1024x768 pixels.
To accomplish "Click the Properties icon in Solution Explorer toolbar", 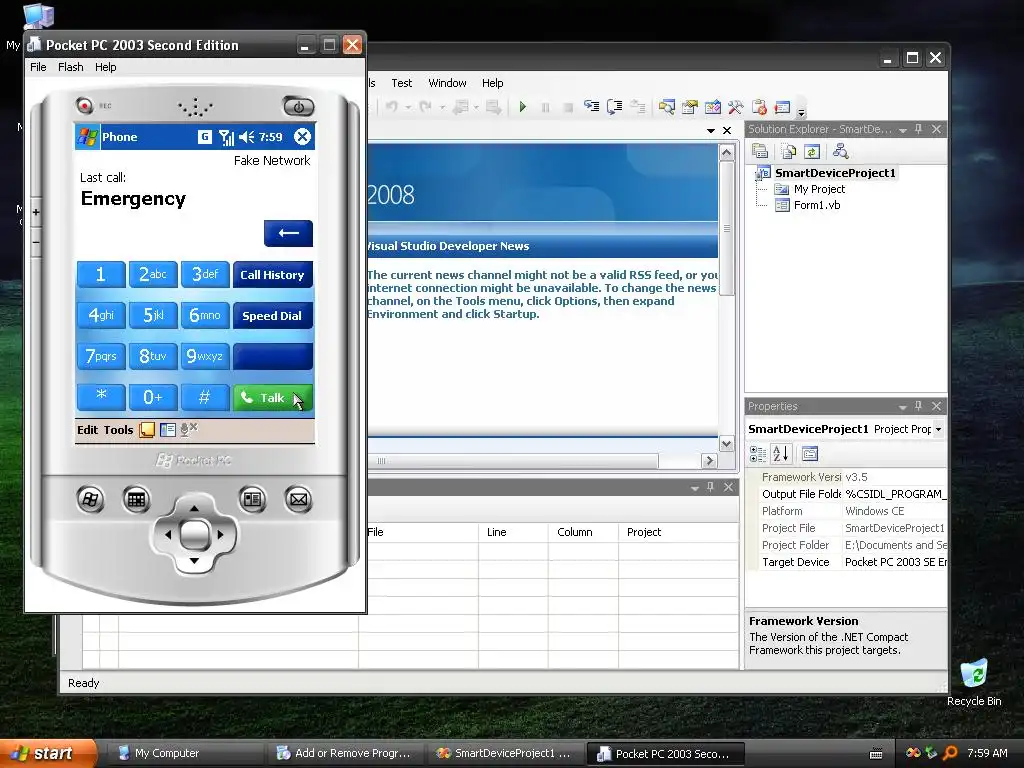I will [760, 152].
